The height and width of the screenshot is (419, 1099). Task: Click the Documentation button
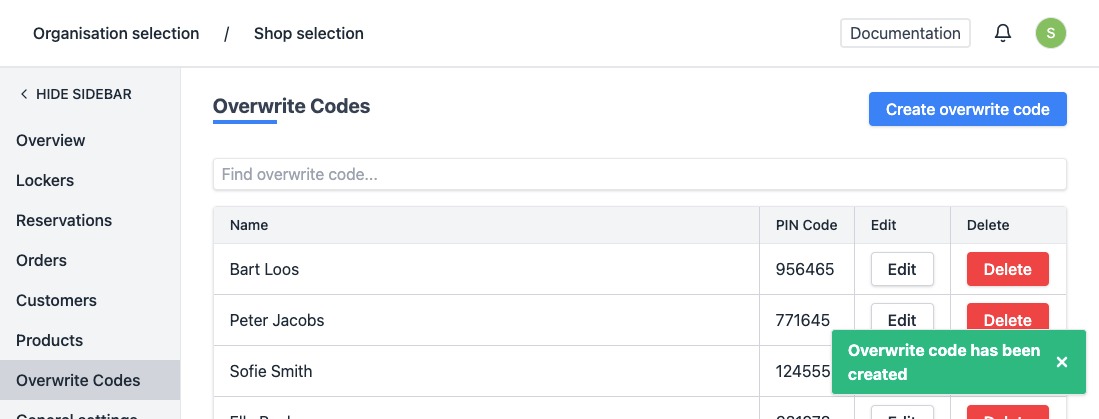tap(905, 33)
